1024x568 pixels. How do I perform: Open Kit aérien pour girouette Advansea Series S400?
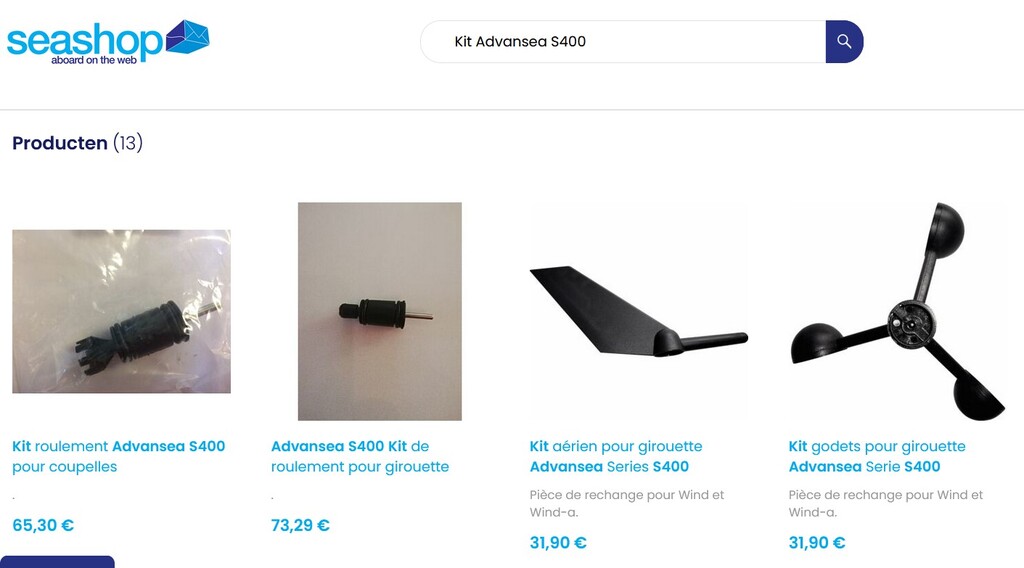point(616,456)
